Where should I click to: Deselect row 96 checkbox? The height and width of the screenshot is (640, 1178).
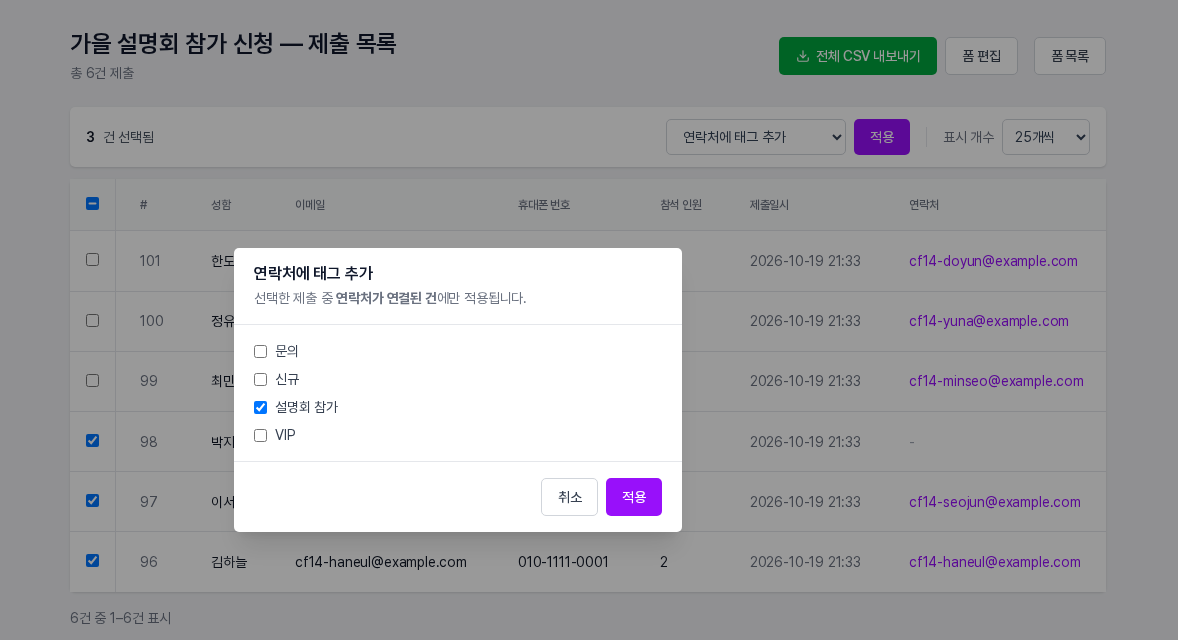coord(92,561)
